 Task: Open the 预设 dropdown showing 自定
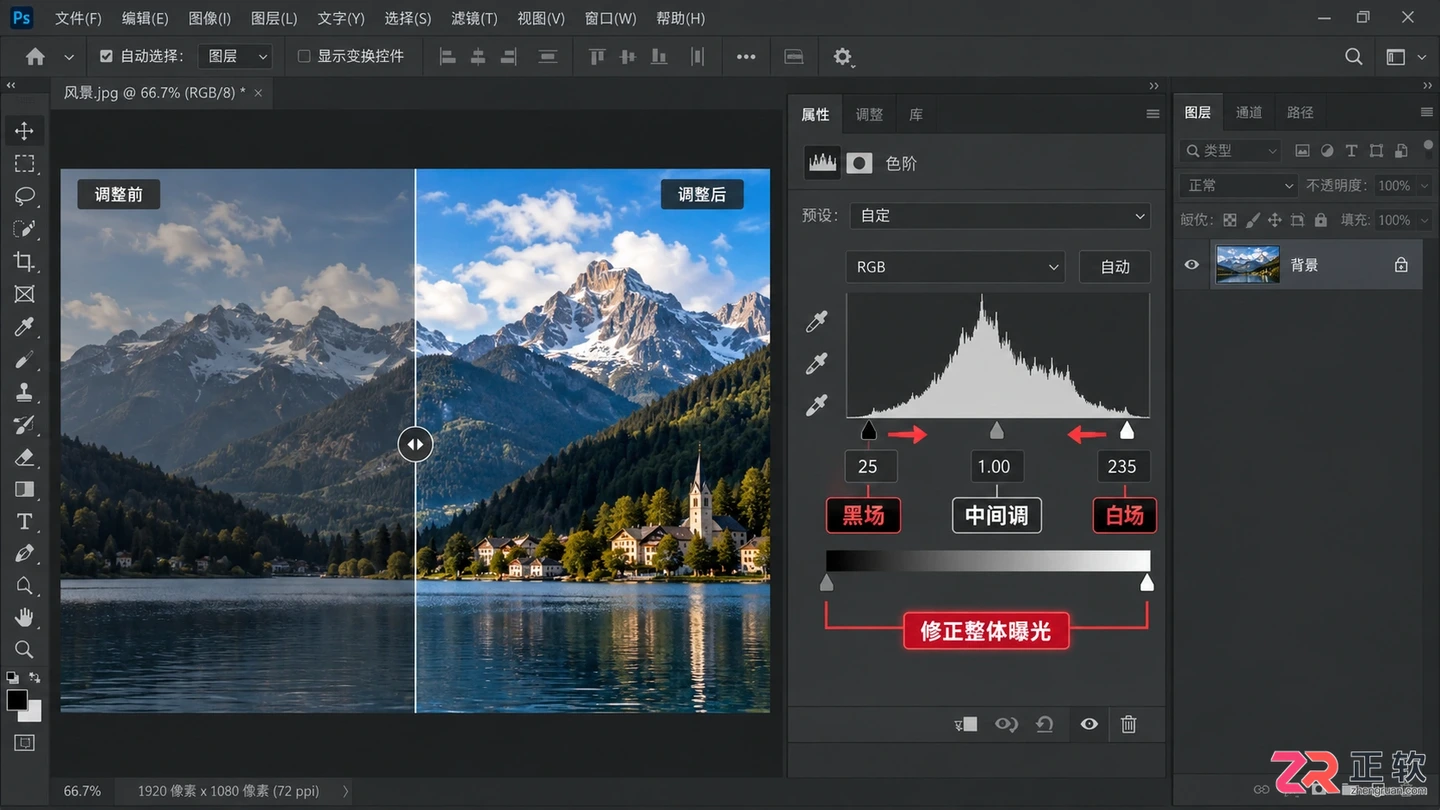click(1000, 215)
